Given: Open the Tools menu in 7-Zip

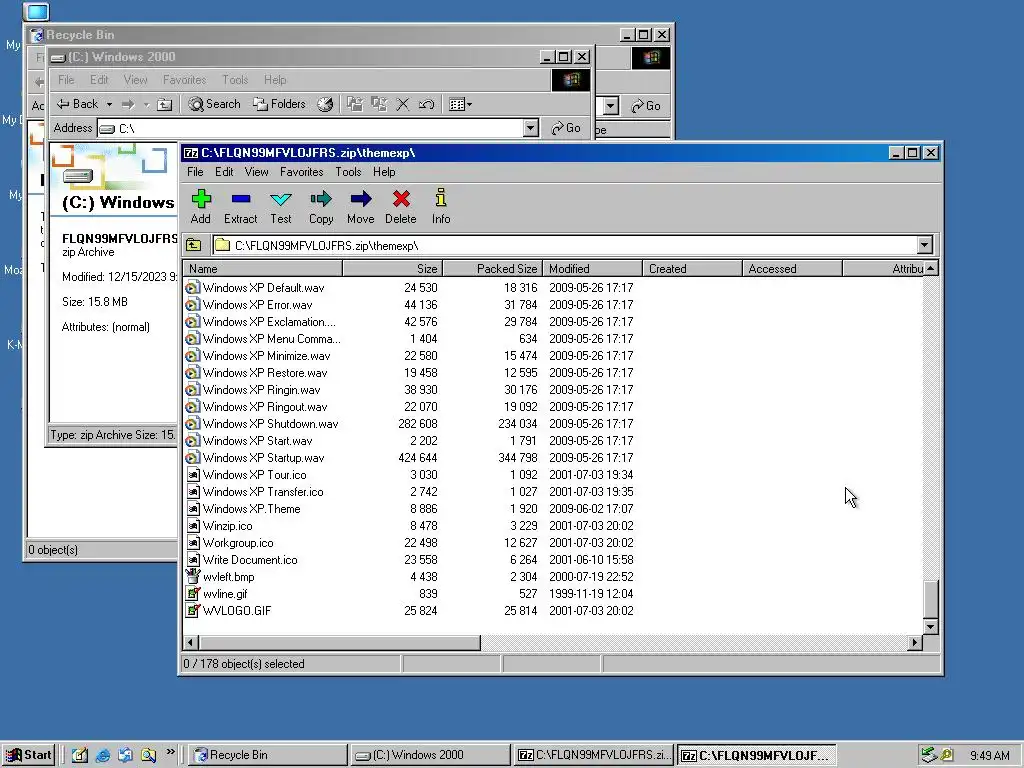Looking at the screenshot, I should tap(348, 172).
